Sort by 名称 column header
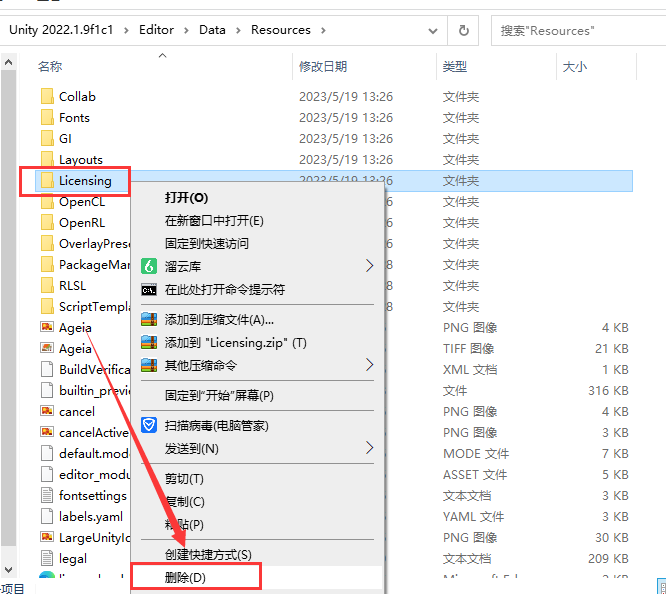The height and width of the screenshot is (594, 666). [50, 66]
